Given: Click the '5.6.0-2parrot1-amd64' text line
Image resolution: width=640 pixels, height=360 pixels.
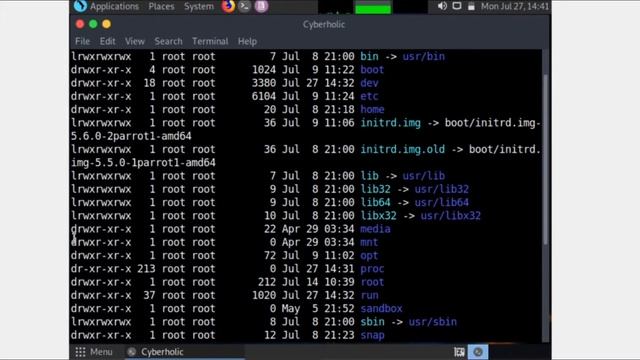Looking at the screenshot, I should 131,136.
